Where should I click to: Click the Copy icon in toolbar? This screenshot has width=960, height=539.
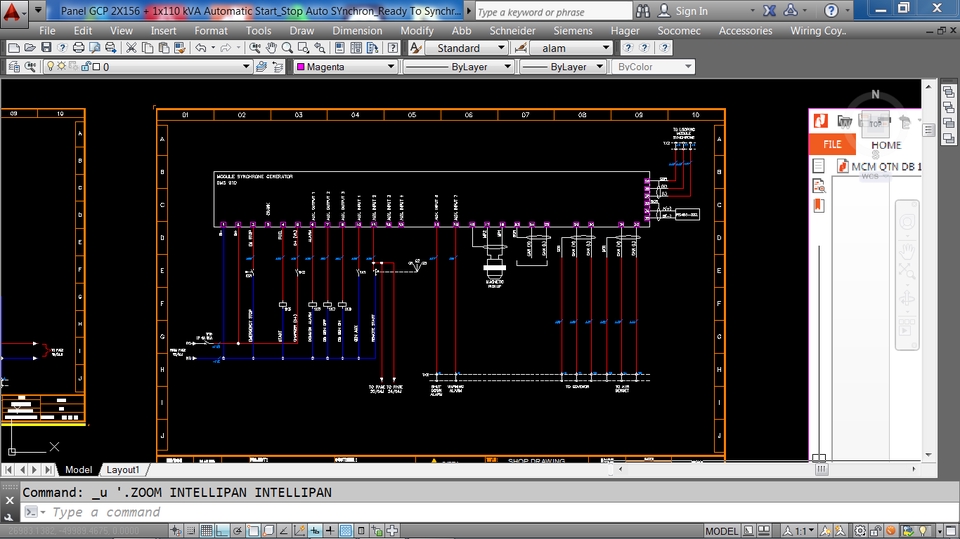pyautogui.click(x=147, y=48)
